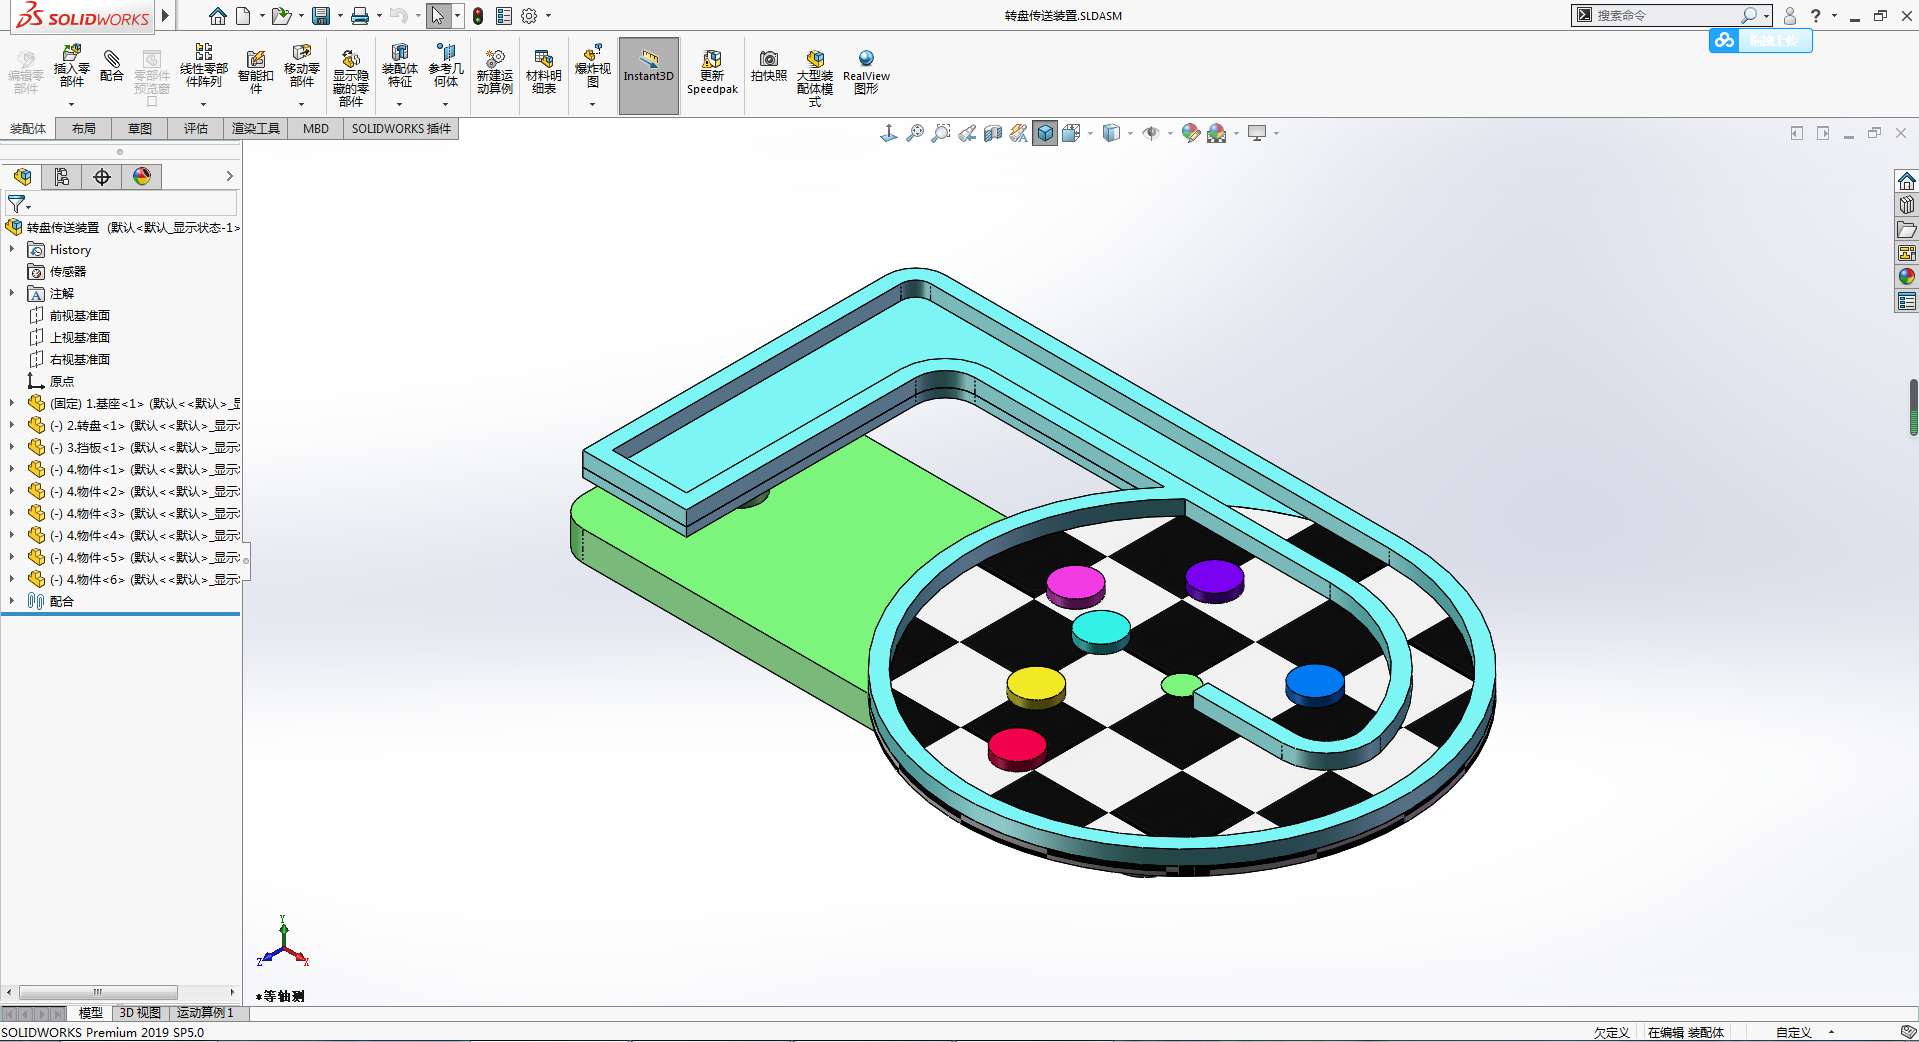1919x1042 pixels.
Task: Save the document with the floppy disk icon
Action: [321, 16]
